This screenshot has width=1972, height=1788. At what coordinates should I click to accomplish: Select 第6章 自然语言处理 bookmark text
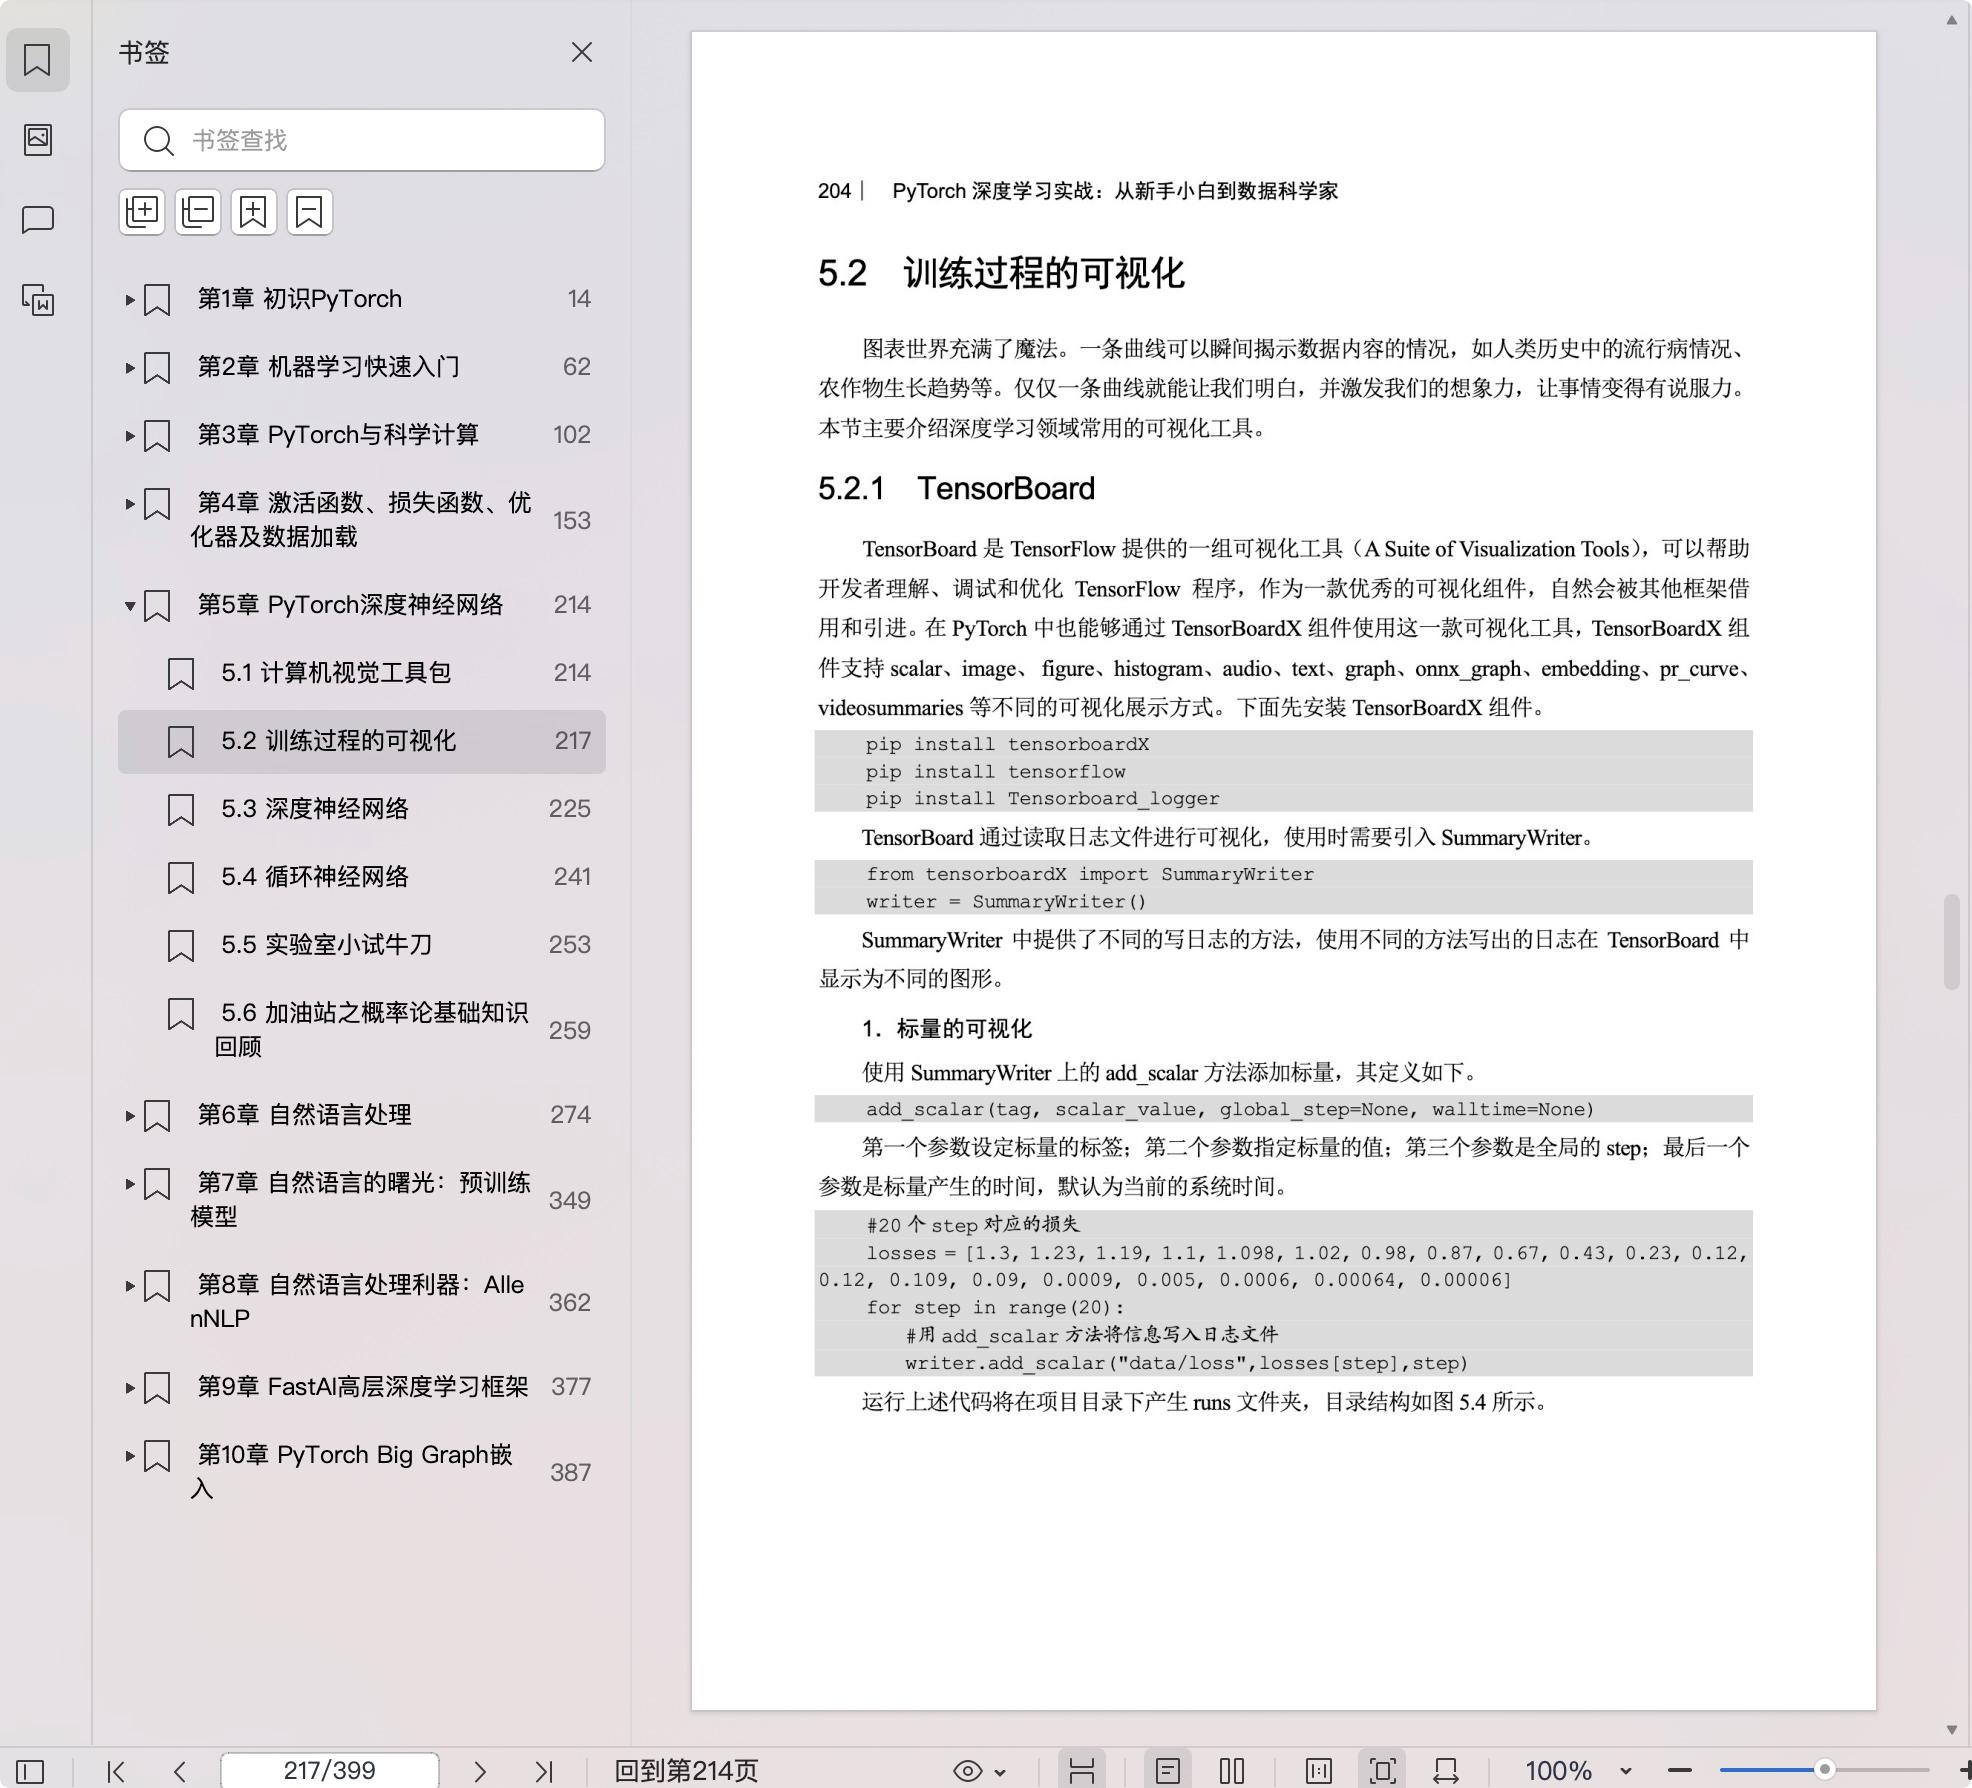(x=304, y=1115)
